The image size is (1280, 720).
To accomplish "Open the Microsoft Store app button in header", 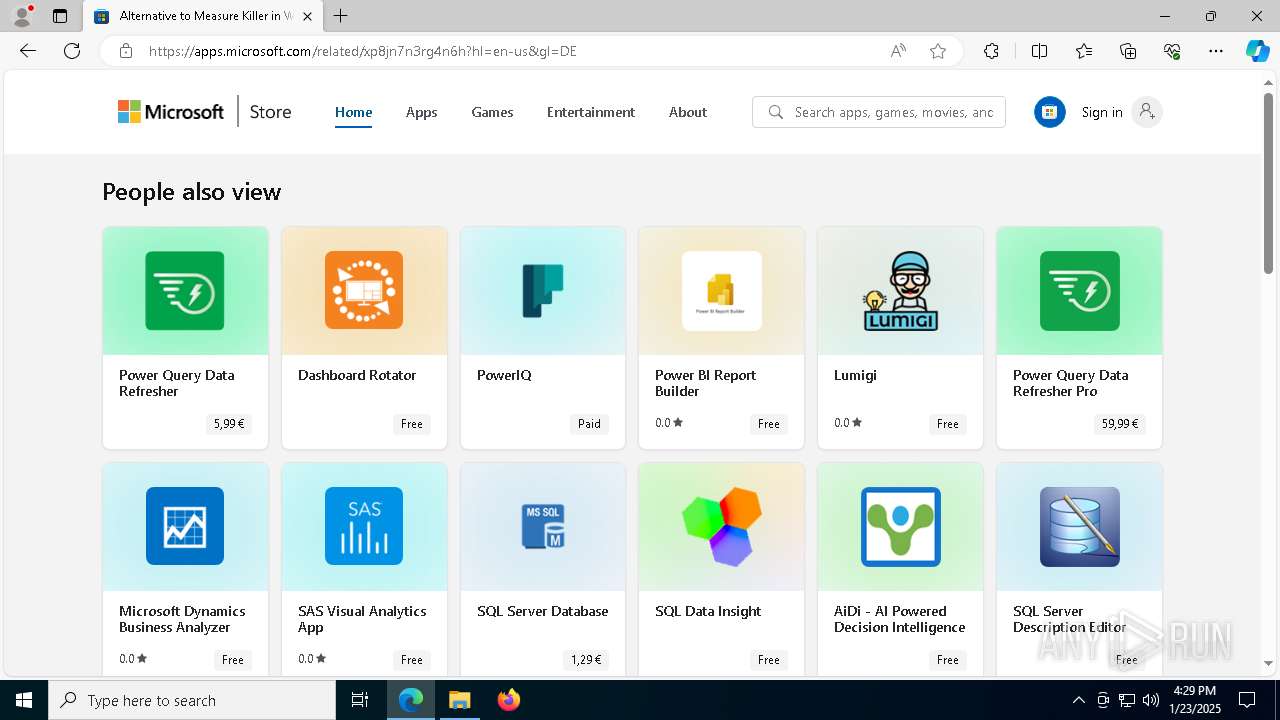I will click(x=1049, y=112).
